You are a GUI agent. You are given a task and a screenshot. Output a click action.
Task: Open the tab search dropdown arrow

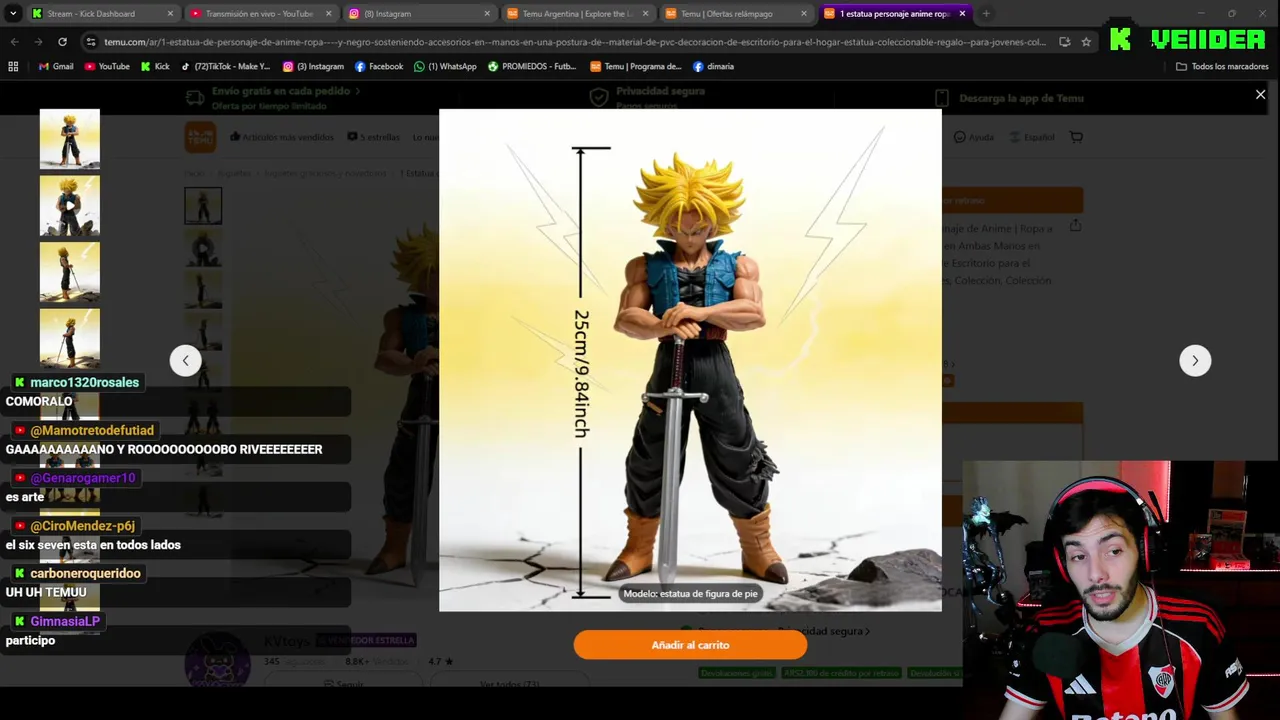pyautogui.click(x=13, y=14)
